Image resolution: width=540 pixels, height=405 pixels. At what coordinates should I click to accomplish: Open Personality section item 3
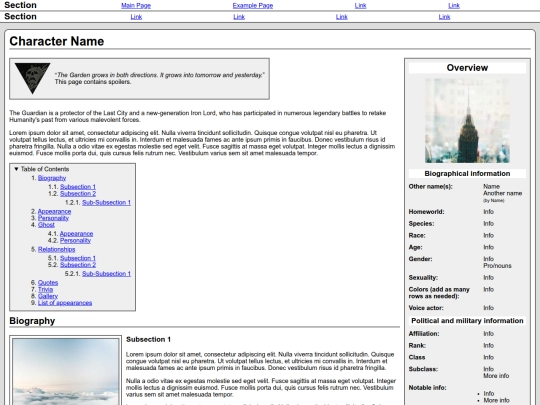[x=53, y=218]
